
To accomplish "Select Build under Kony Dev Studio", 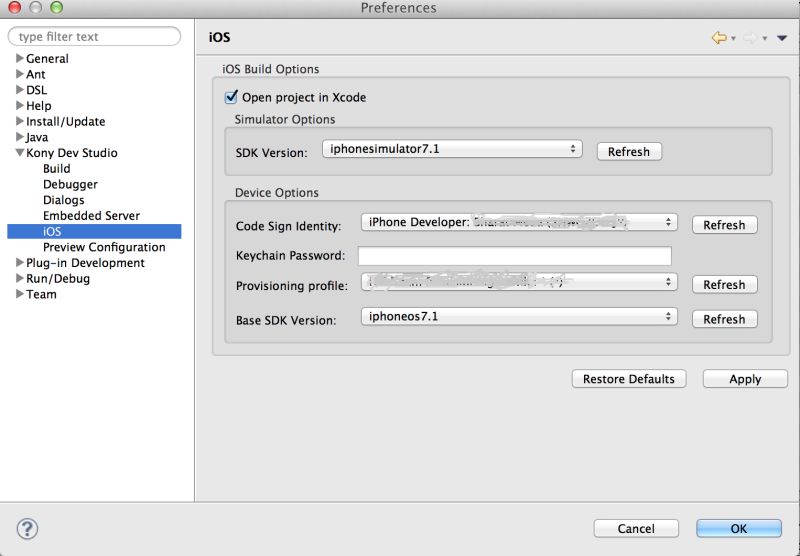I will (x=57, y=168).
